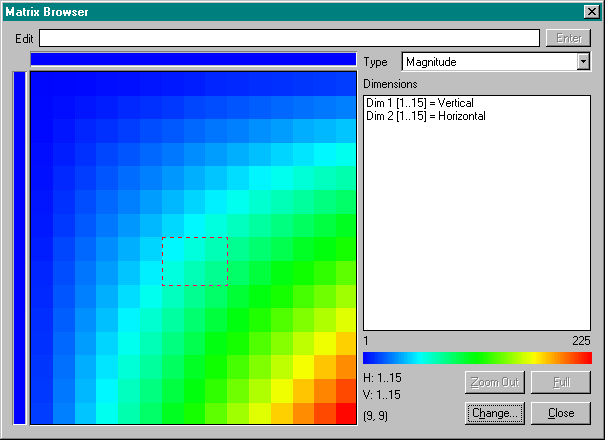Select the Magnitude type combo box
The width and height of the screenshot is (605, 440).
[496, 62]
